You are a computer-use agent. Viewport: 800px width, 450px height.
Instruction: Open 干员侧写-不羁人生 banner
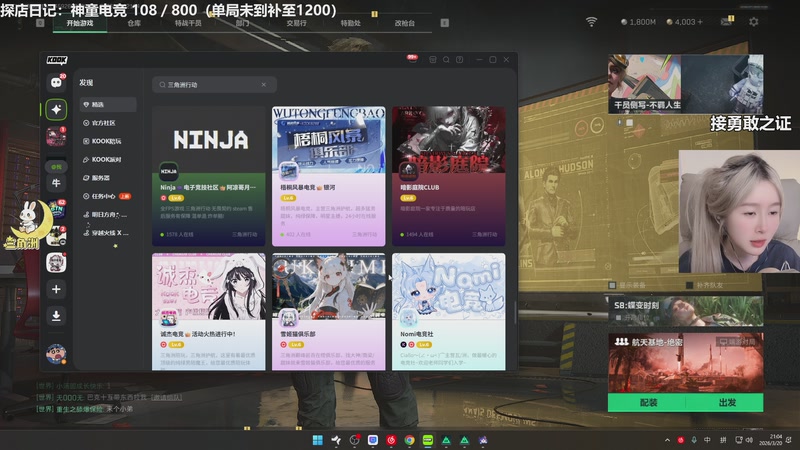tap(686, 84)
